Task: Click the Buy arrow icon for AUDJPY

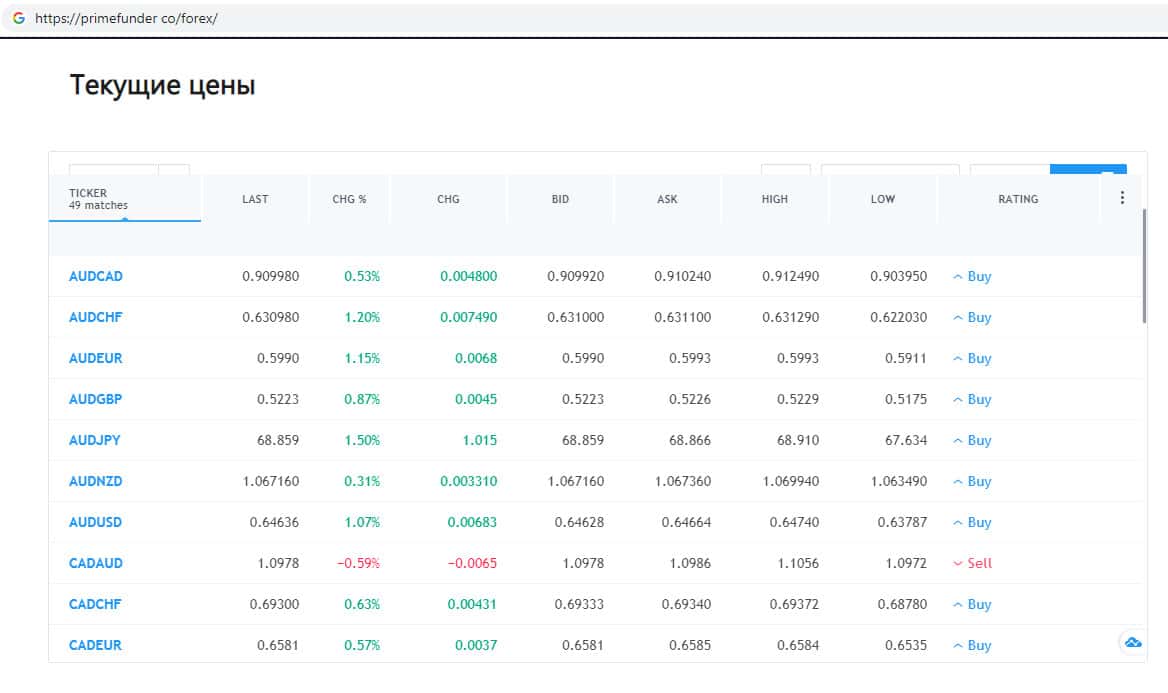Action: pos(957,440)
